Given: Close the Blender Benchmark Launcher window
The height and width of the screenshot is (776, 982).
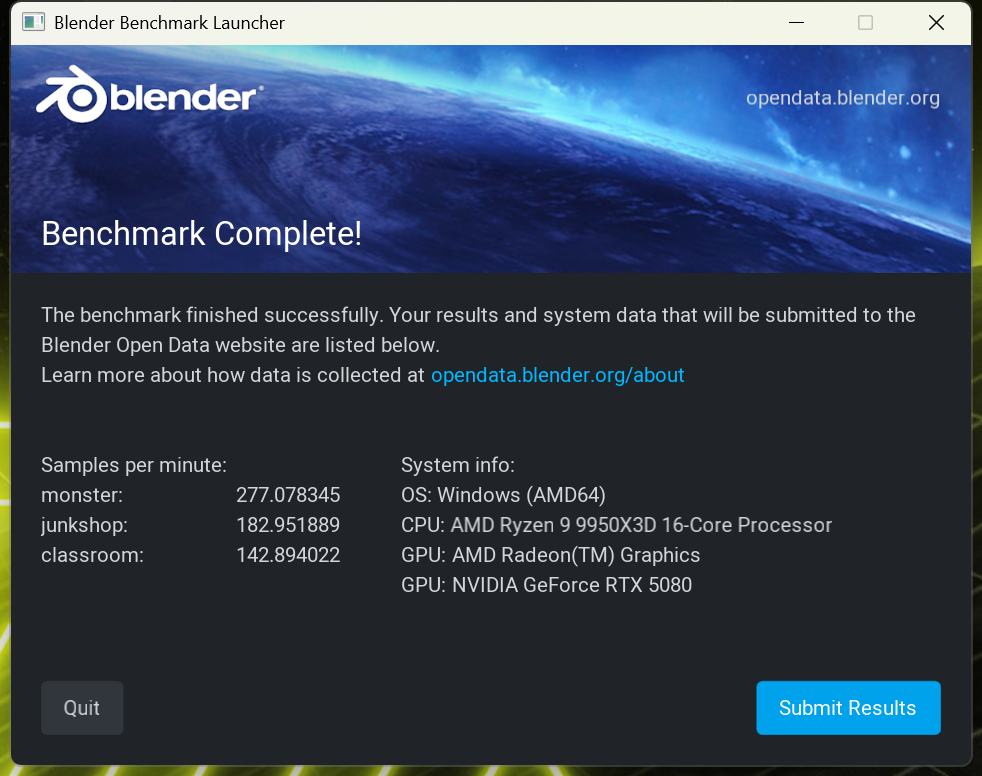Looking at the screenshot, I should 936,23.
